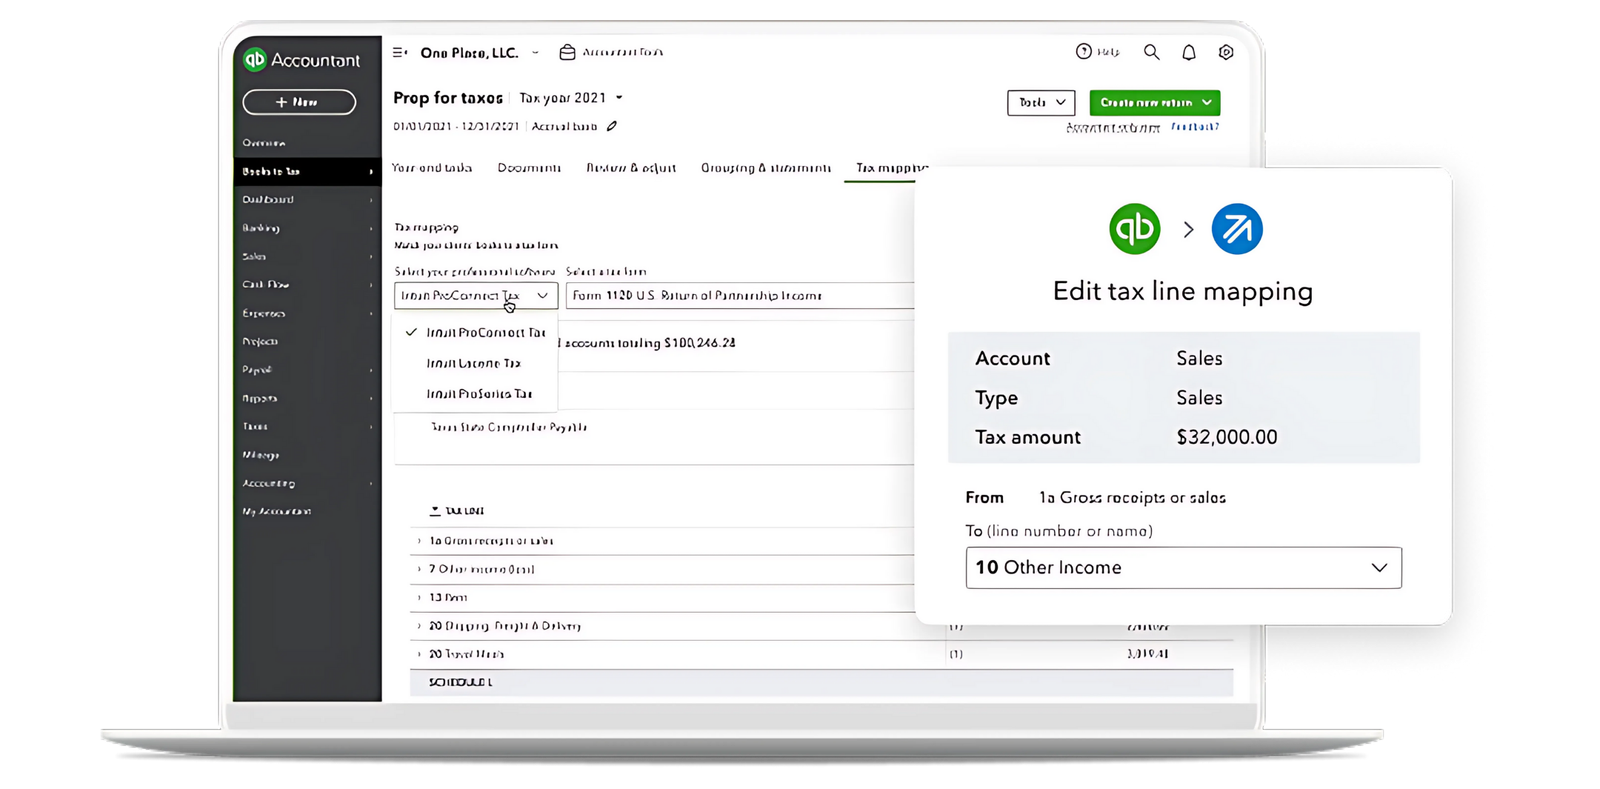Click the + New button in sidebar

[299, 102]
